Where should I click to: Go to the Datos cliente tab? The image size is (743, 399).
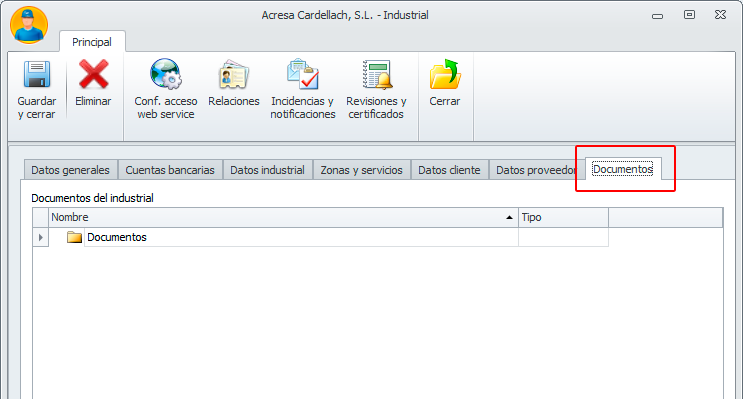pos(449,170)
